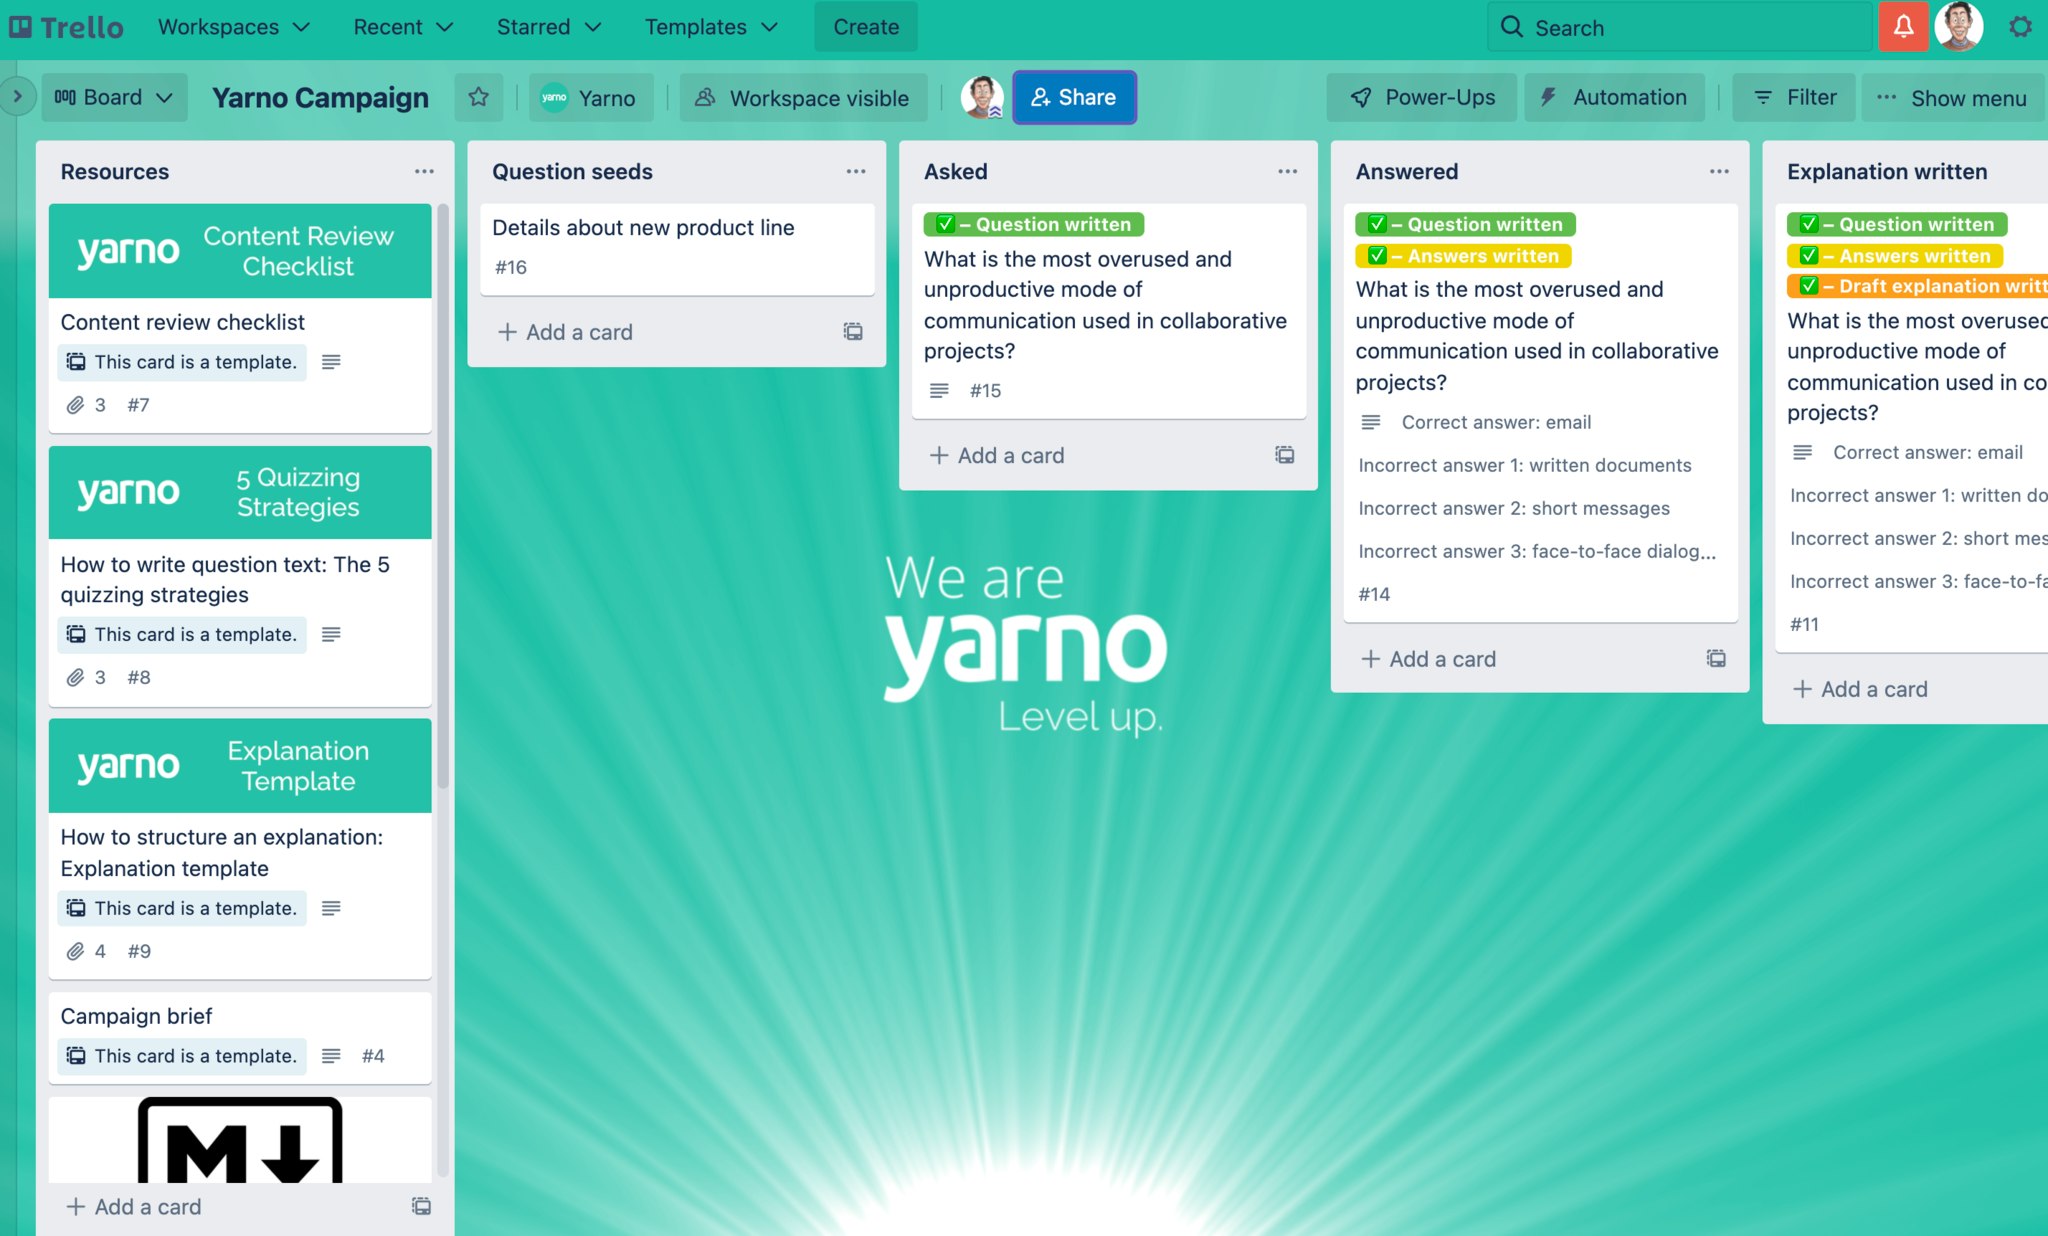Click the search magnifier icon
This screenshot has height=1236, width=2048.
point(1513,25)
